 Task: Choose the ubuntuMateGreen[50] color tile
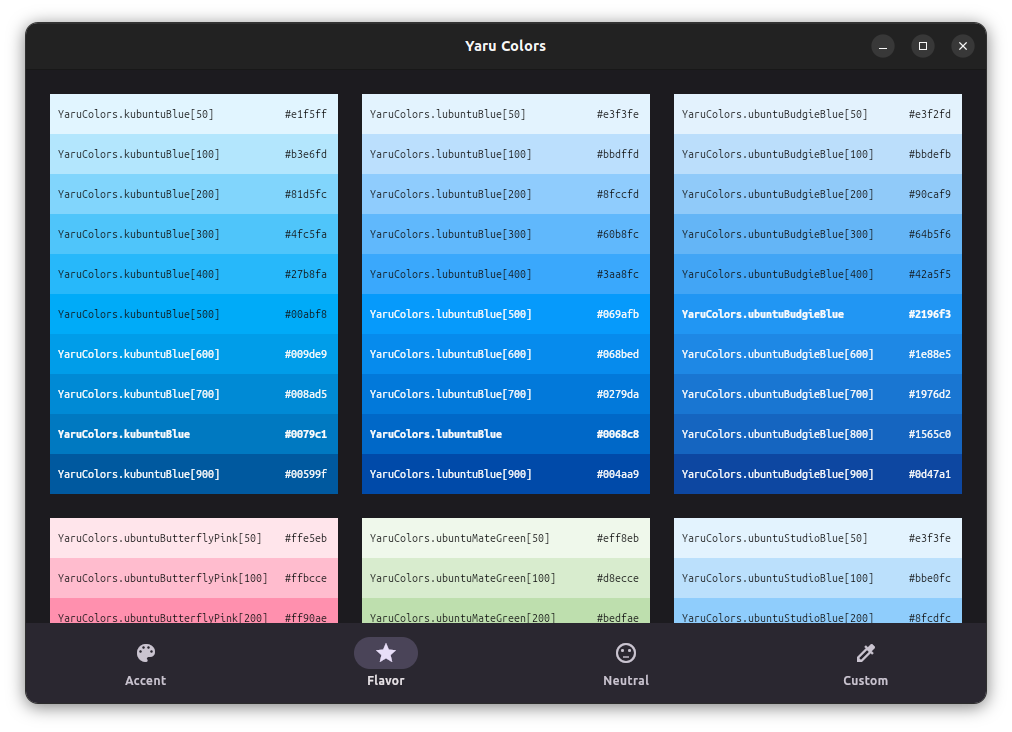tap(506, 538)
